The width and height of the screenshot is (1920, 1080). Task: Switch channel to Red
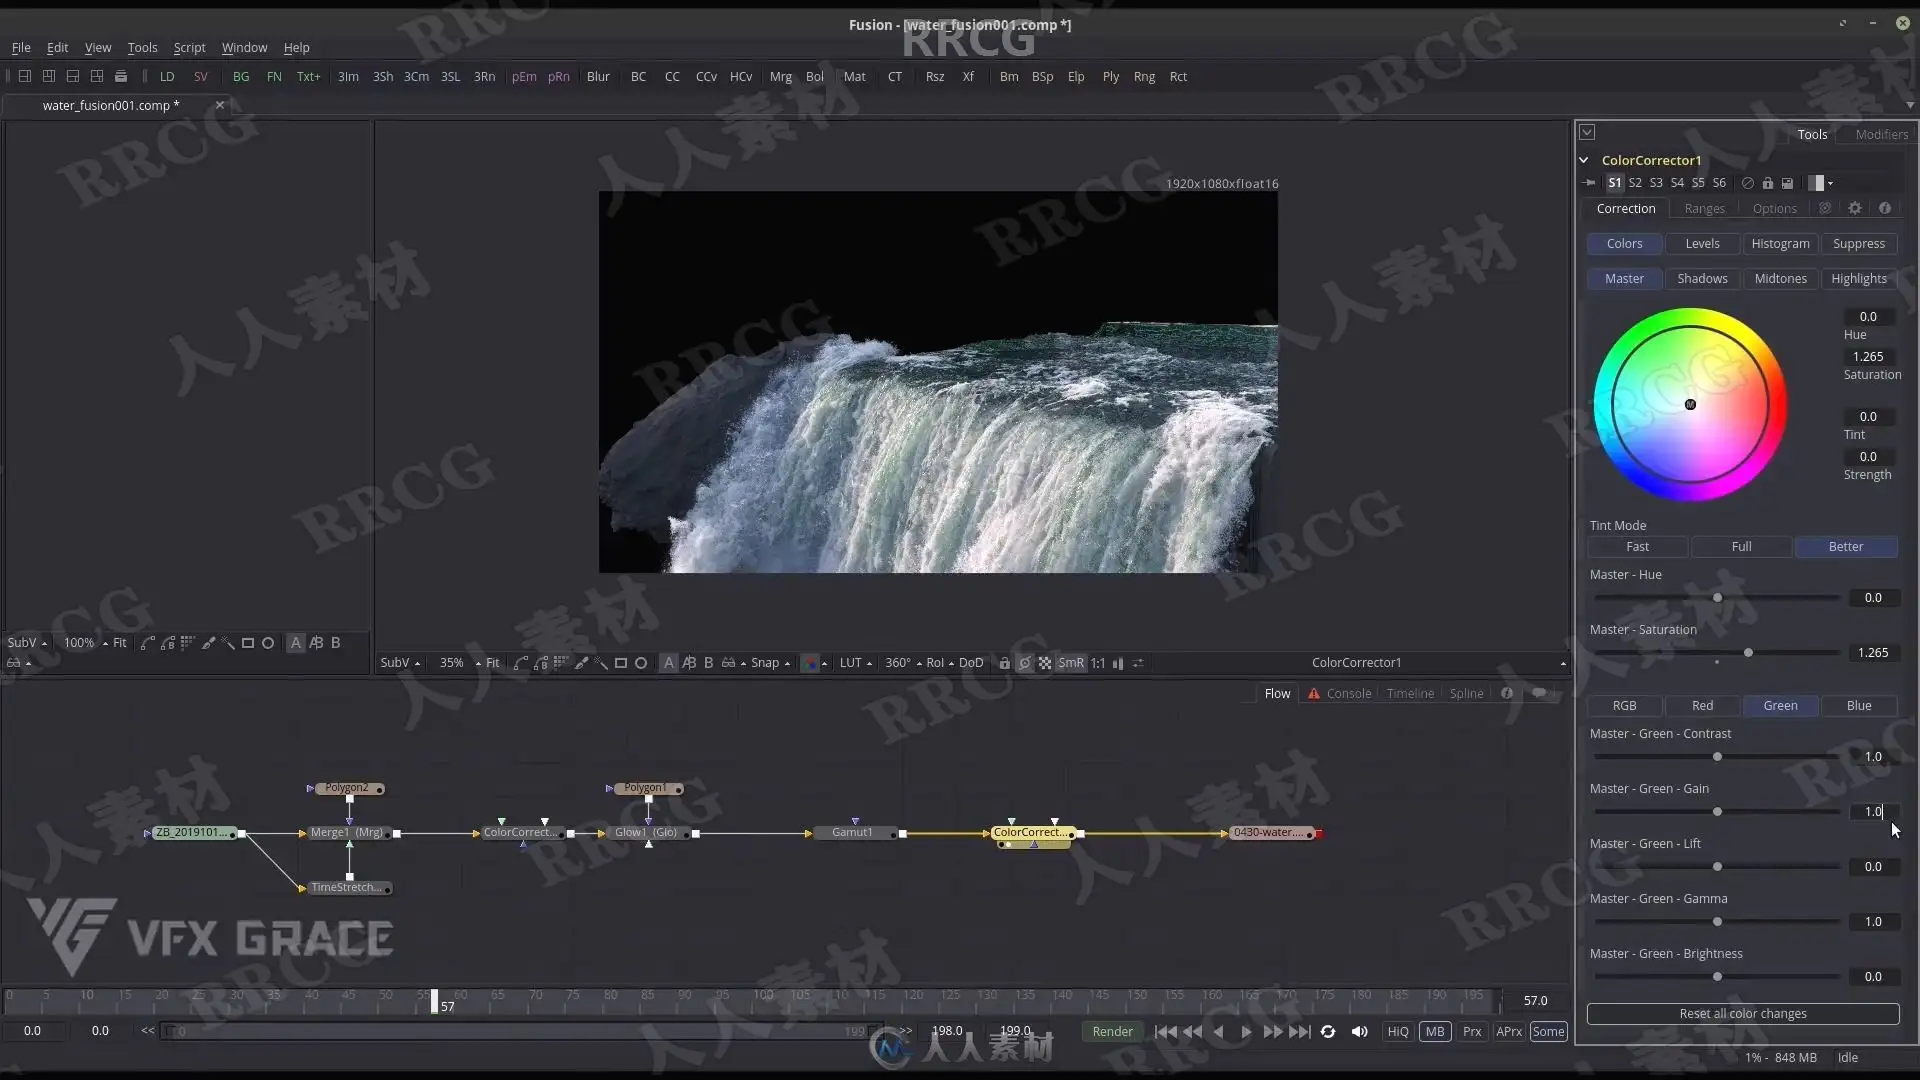[1702, 706]
